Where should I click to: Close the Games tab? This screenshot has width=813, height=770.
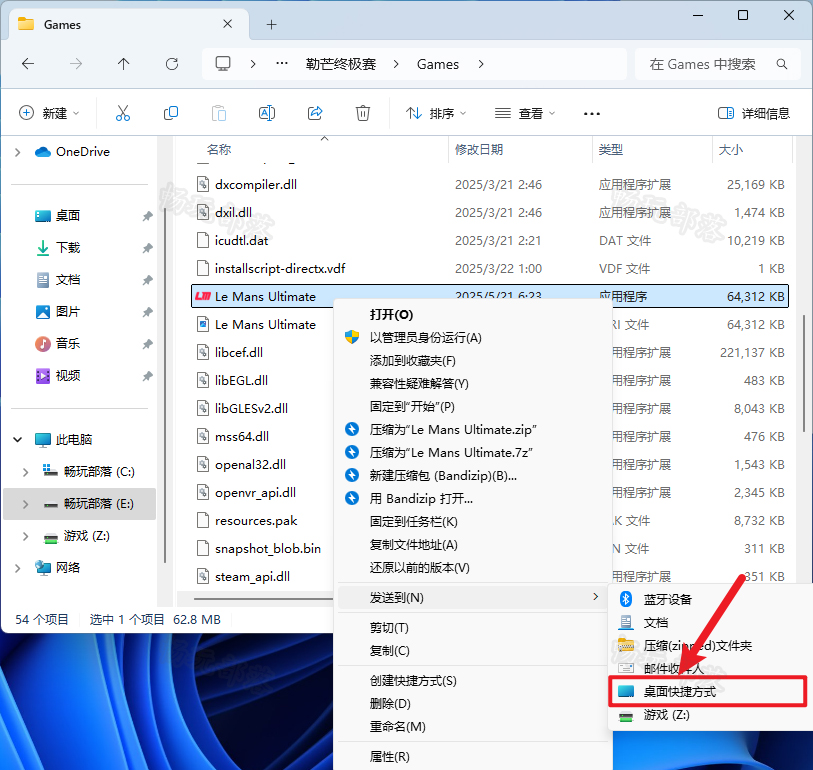[x=227, y=24]
